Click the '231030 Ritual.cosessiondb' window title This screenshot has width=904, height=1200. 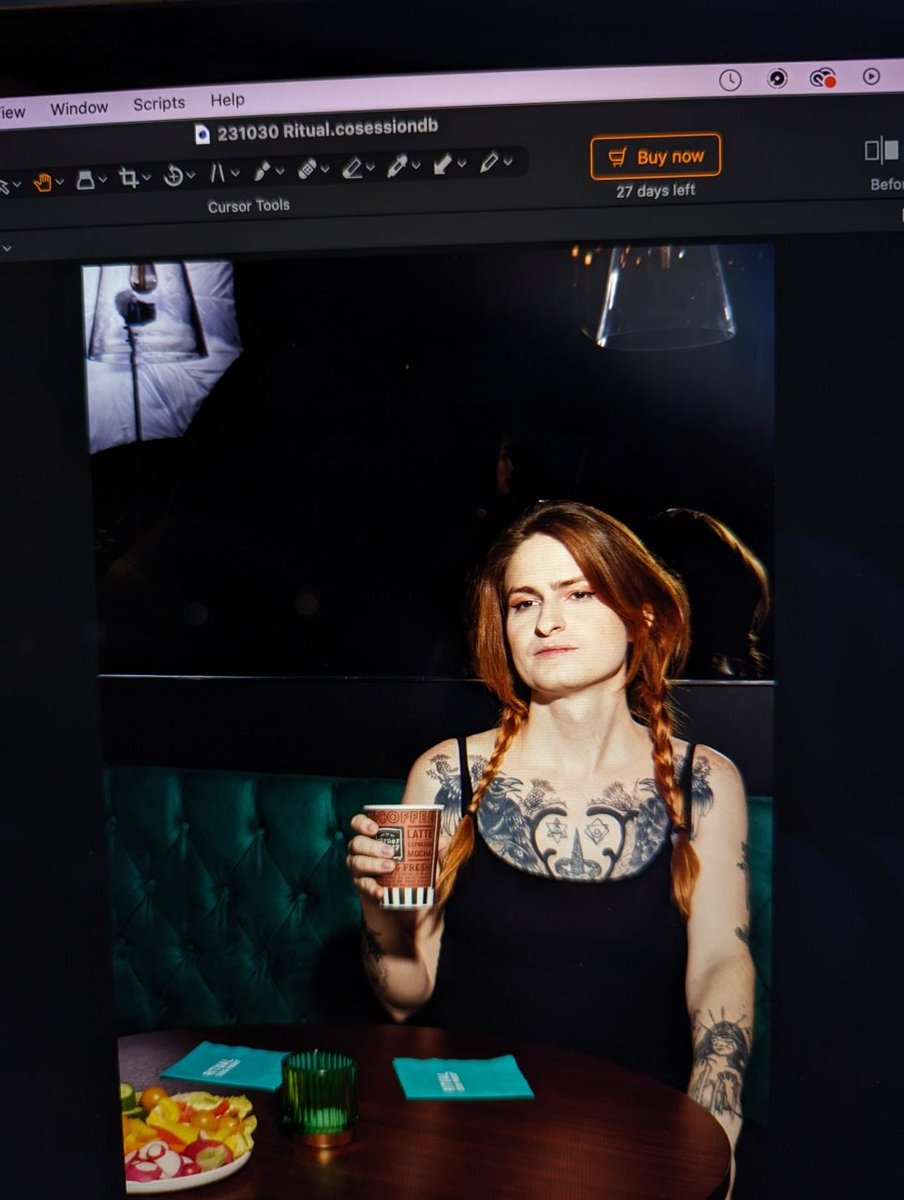(328, 129)
